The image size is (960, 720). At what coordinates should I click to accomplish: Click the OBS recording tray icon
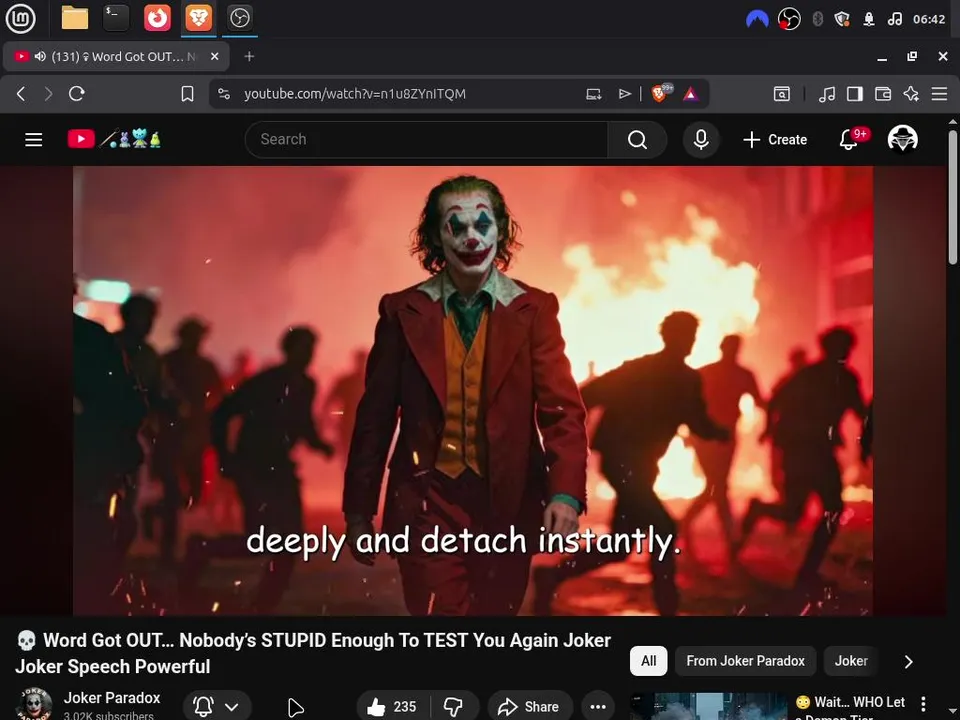point(789,19)
